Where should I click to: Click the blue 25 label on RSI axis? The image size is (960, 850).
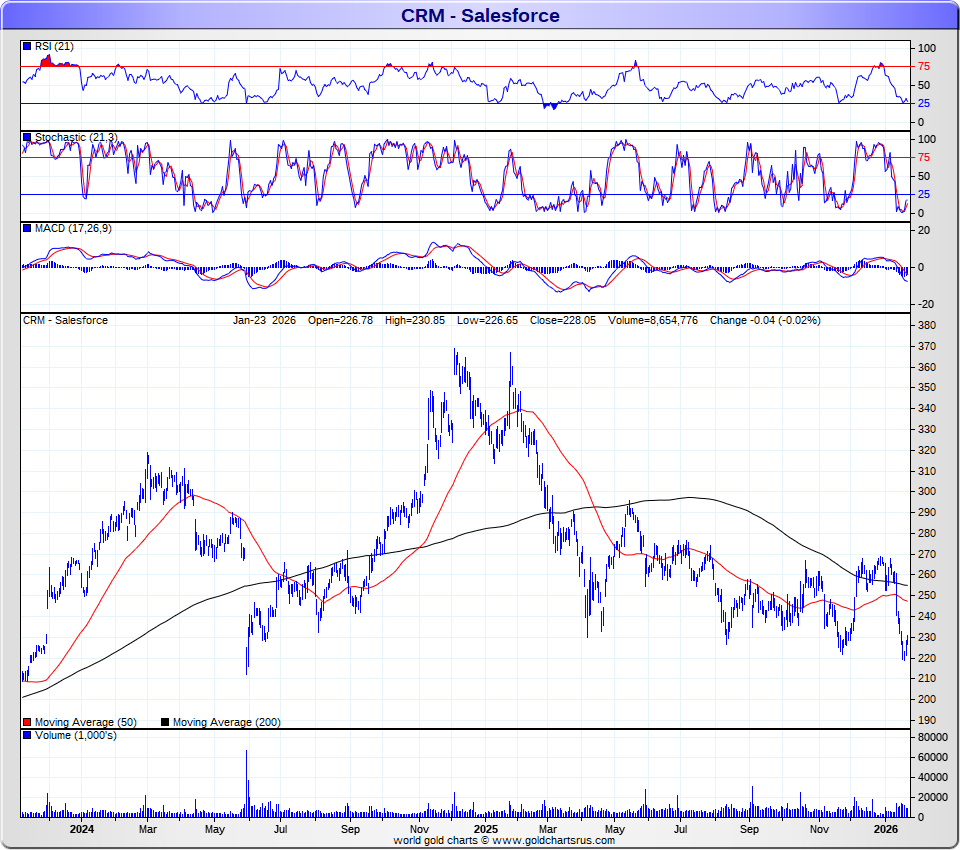pos(924,103)
